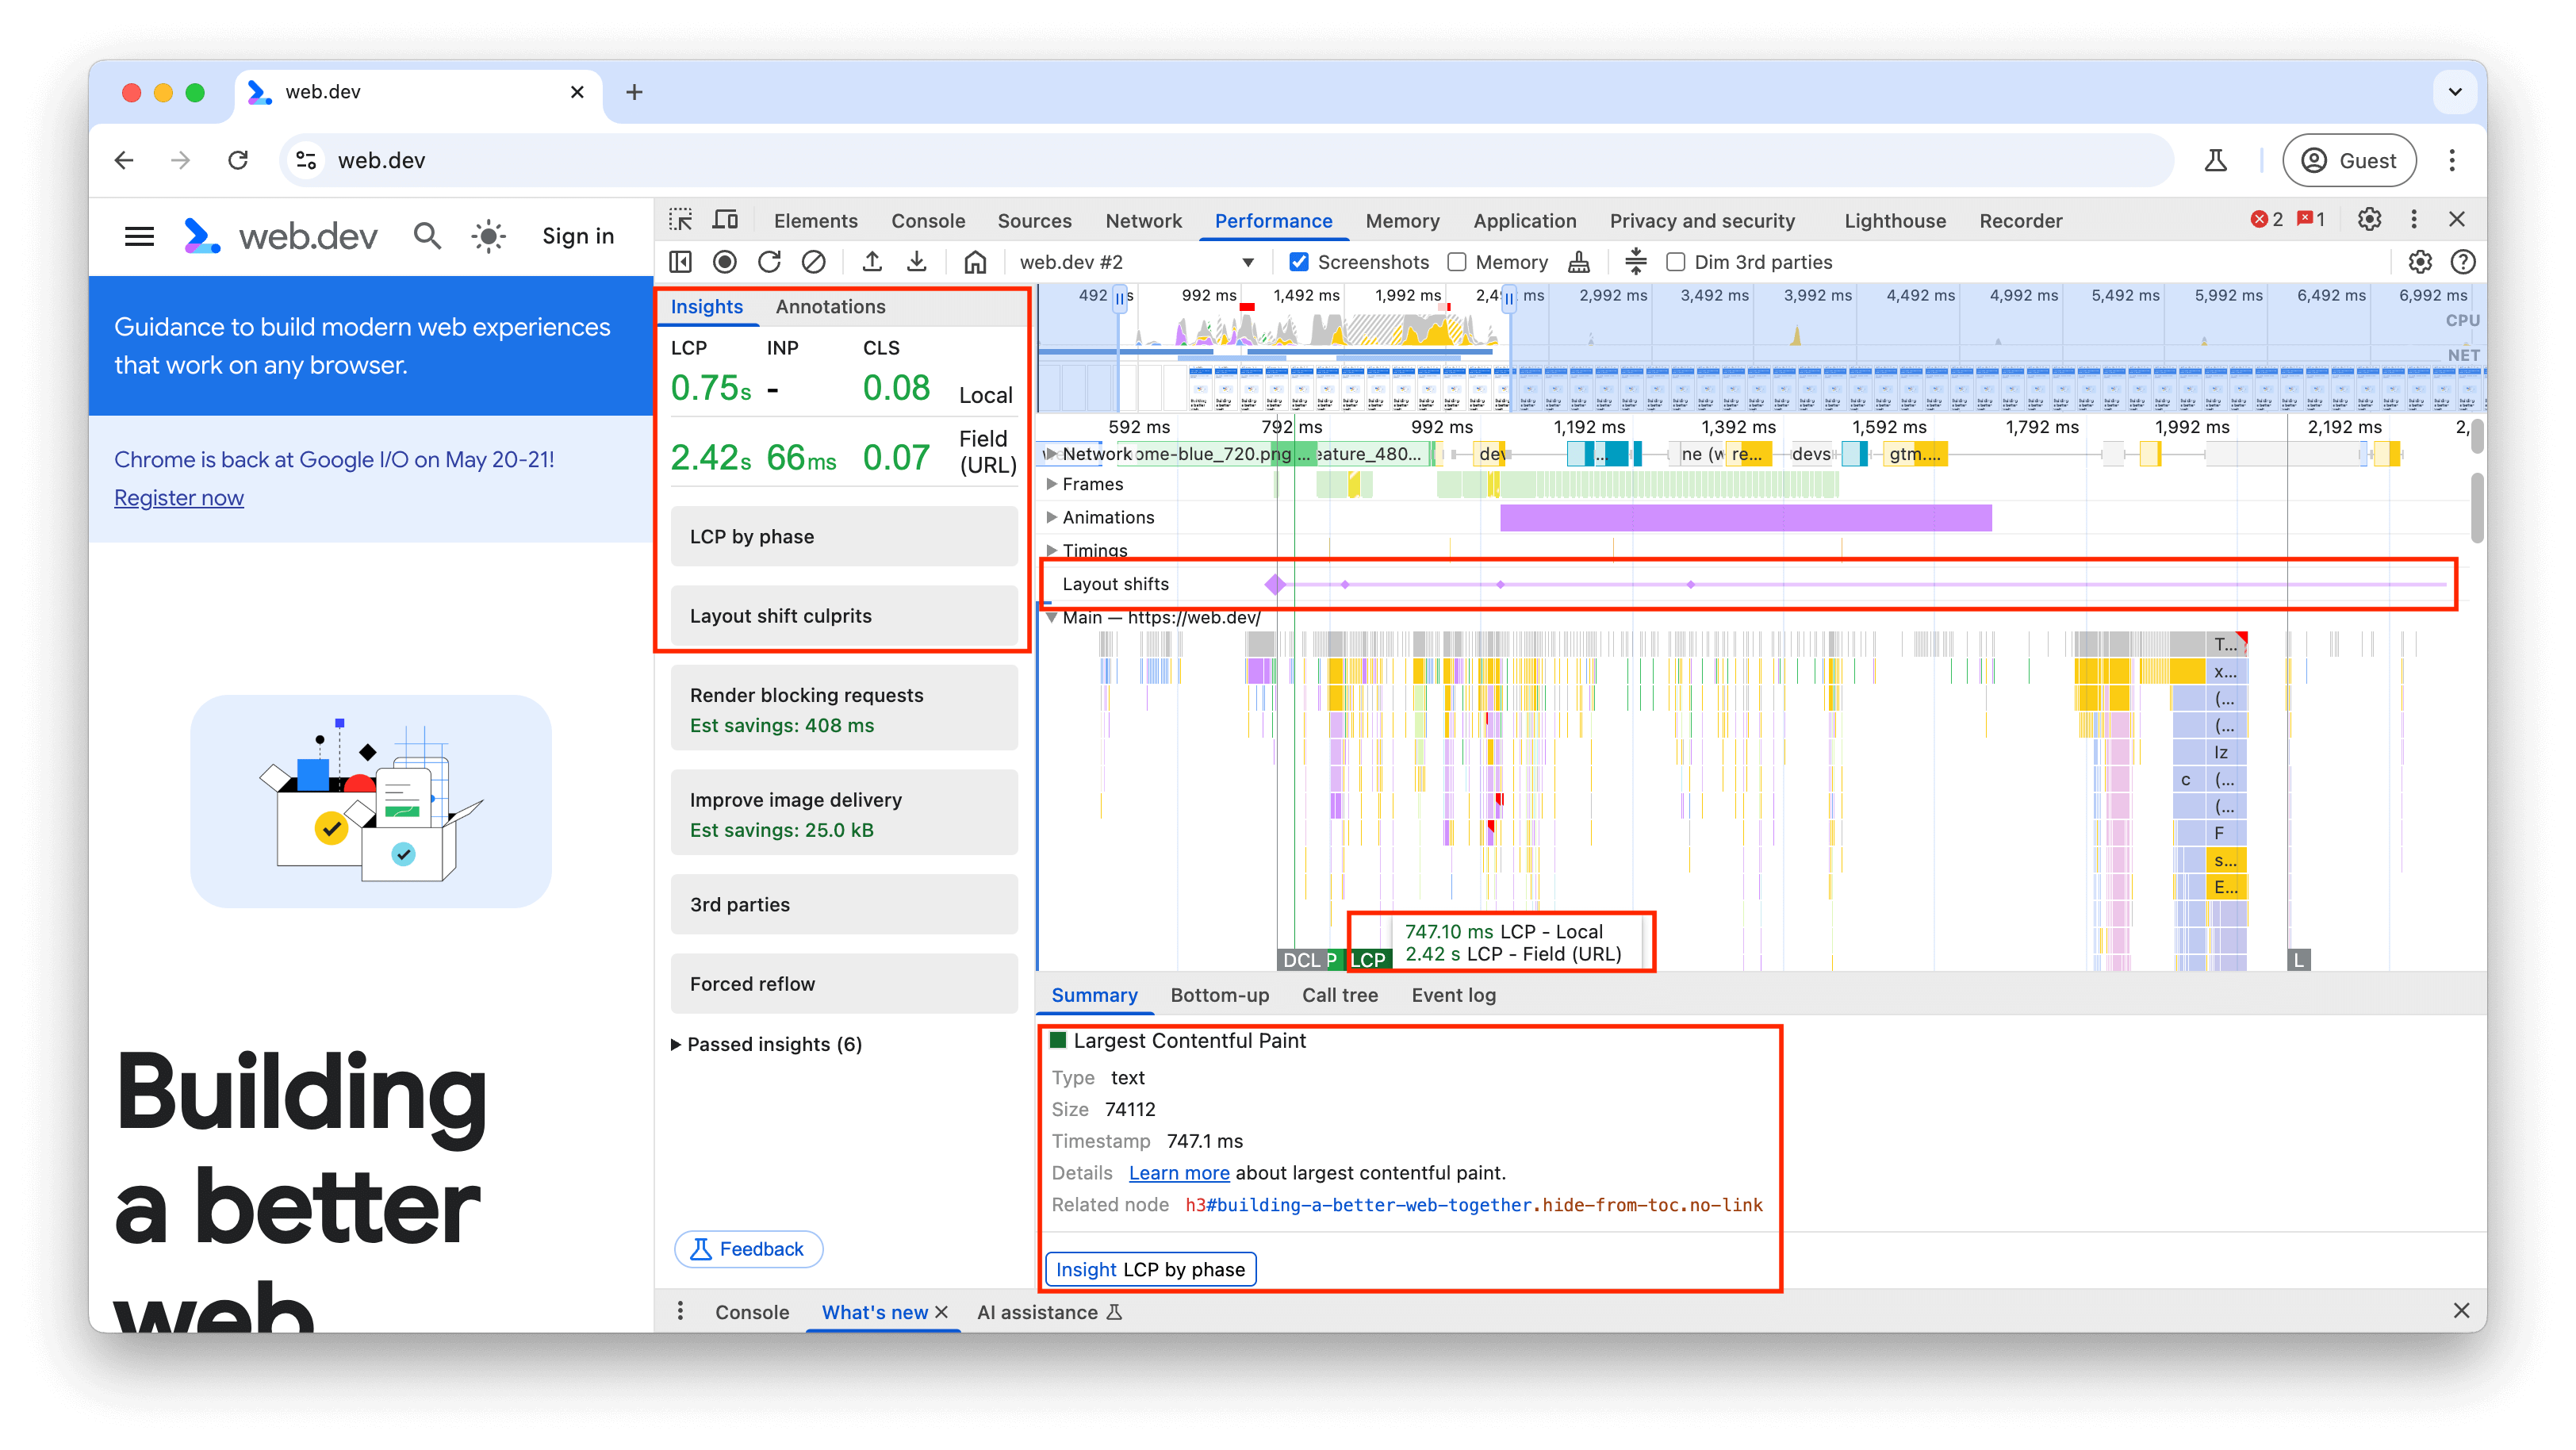Toggle the Dim 3rd parties checkbox
This screenshot has height=1450, width=2576.
1673,262
